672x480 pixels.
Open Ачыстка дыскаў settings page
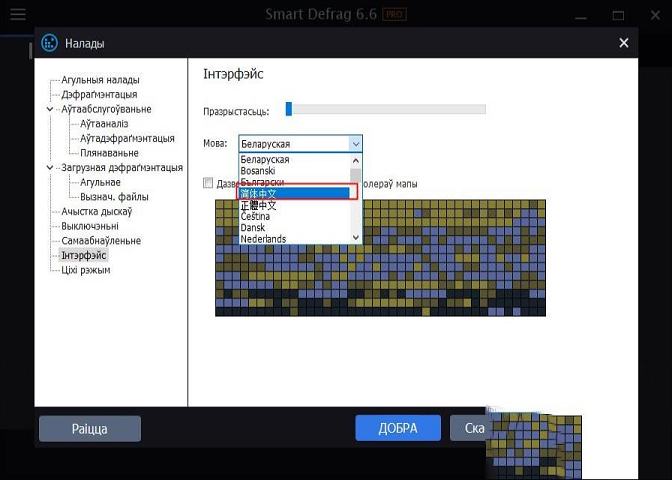pyautogui.click(x=96, y=211)
